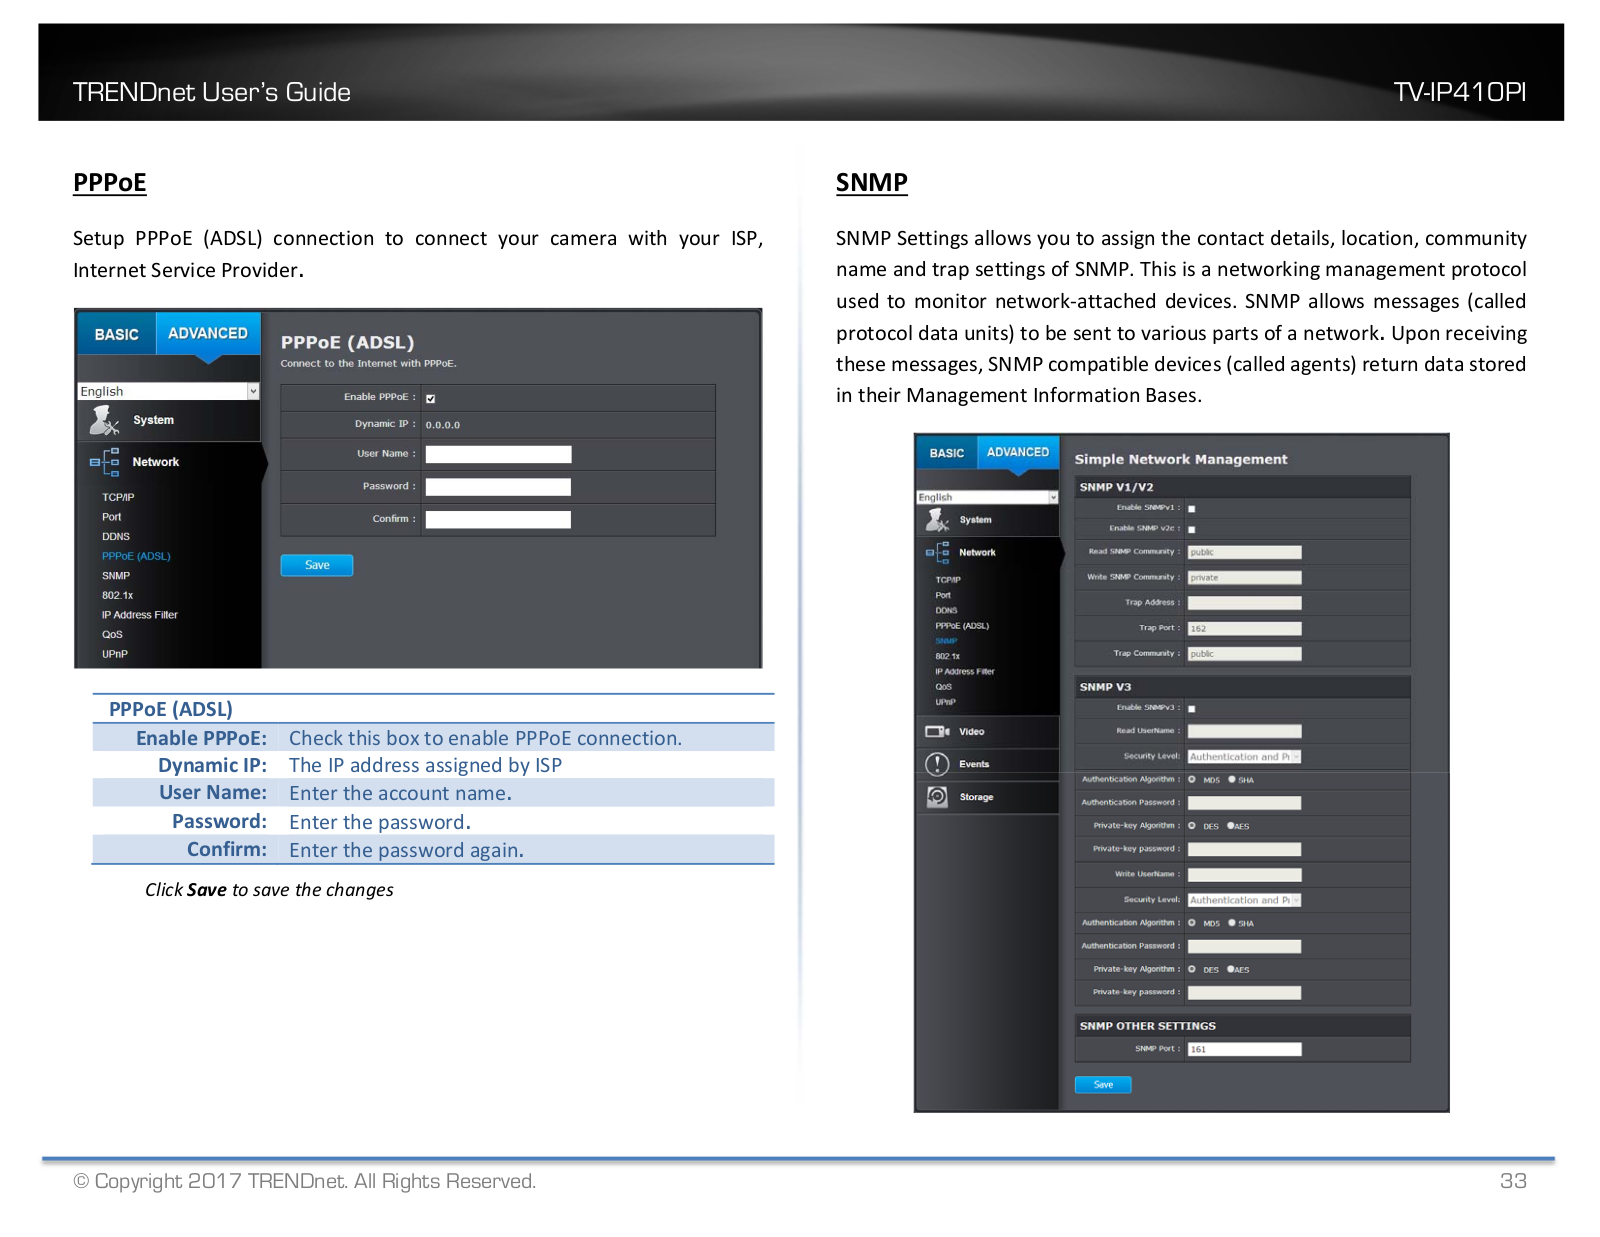The image size is (1600, 1237).
Task: Click the PPPoE Password input field
Action: [x=498, y=487]
